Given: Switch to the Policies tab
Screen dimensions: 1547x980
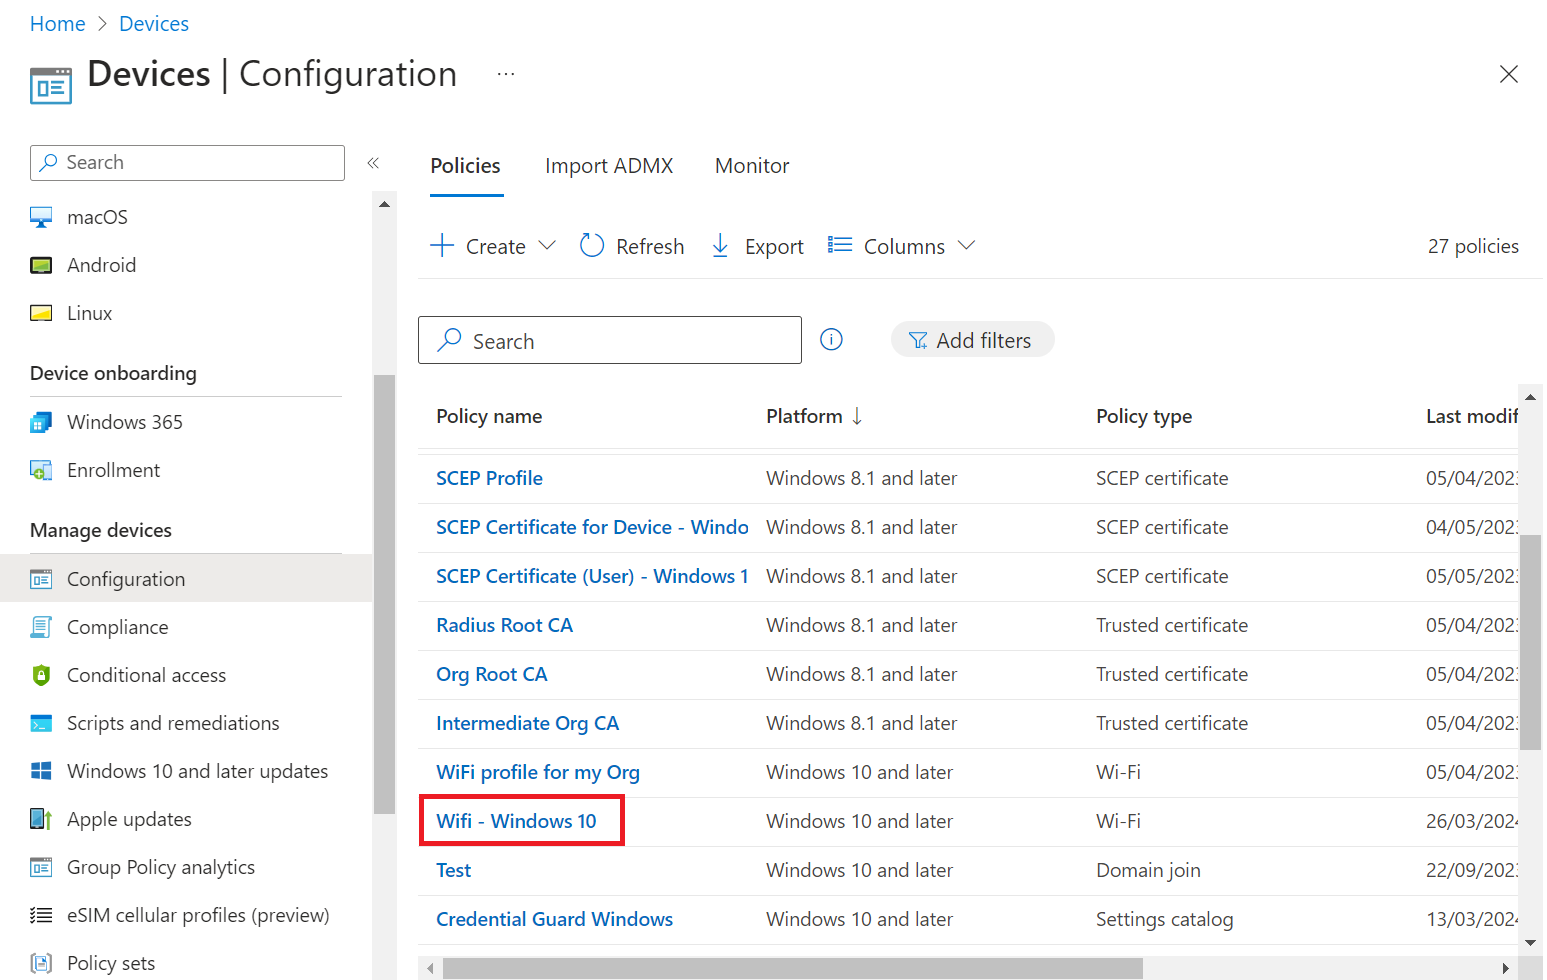Looking at the screenshot, I should click(466, 166).
